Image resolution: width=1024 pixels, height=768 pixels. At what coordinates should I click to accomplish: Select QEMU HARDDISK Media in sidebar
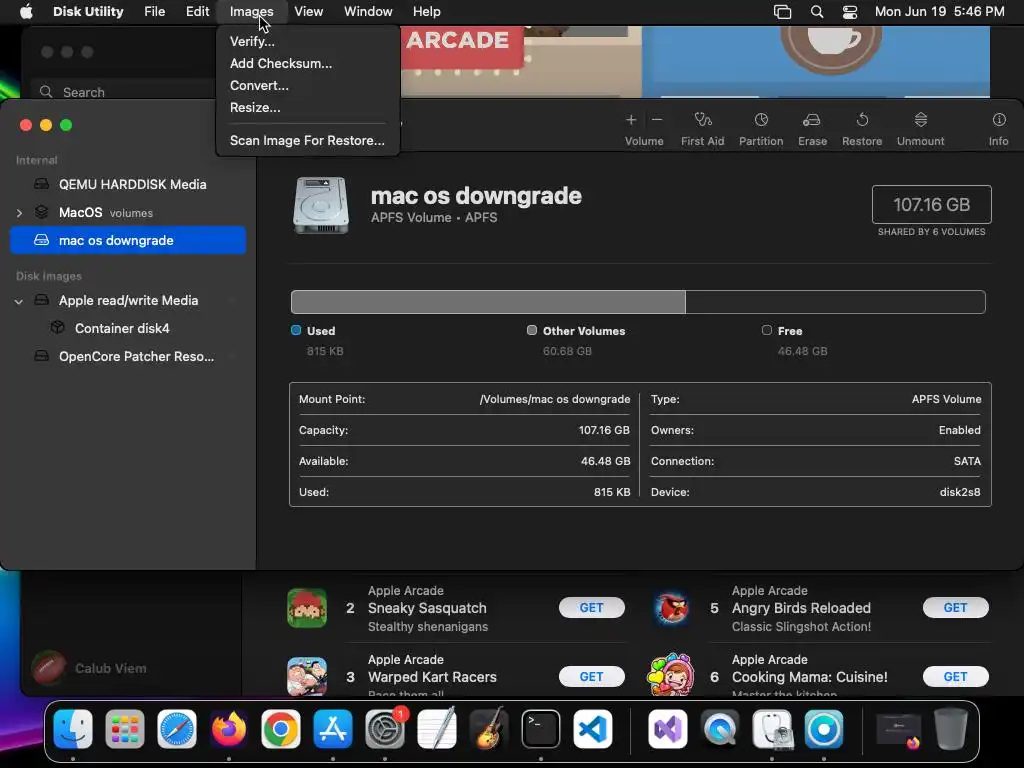click(128, 184)
